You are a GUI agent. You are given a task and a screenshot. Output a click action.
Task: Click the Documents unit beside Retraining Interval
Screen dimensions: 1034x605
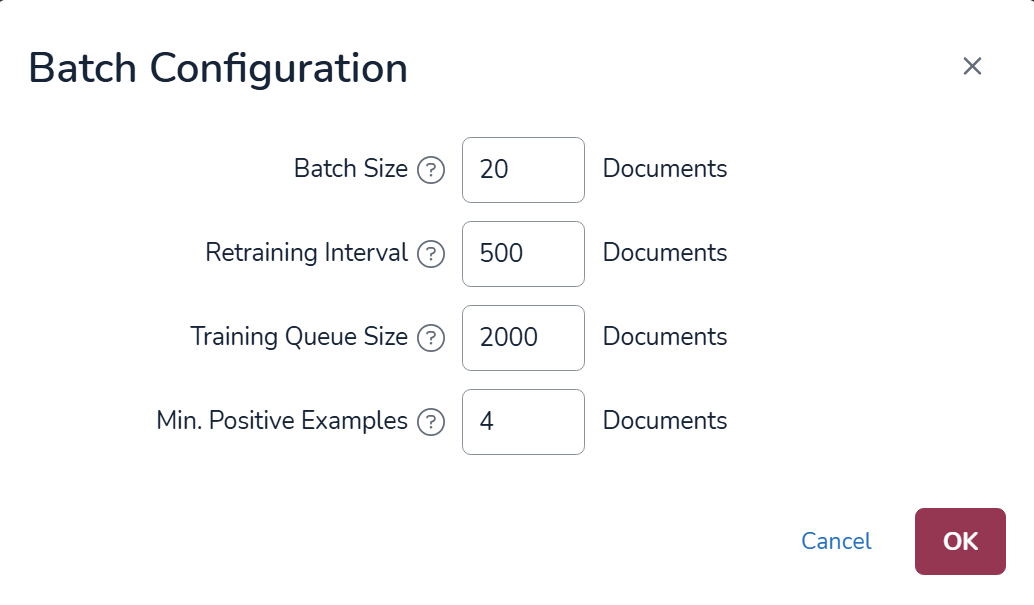click(x=665, y=253)
